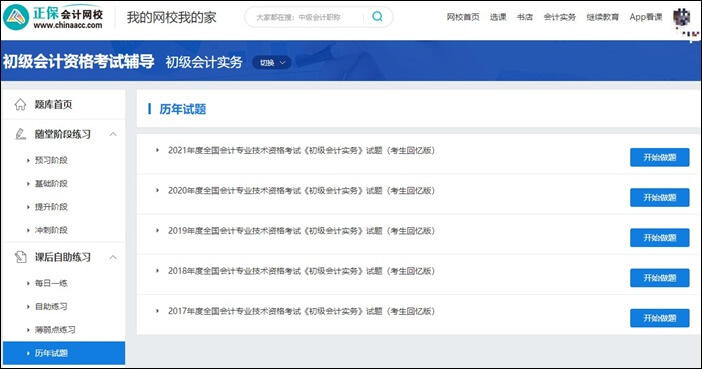Image resolution: width=702 pixels, height=369 pixels.
Task: Click the 2020年度全国会计专业技术资格考试 title
Action: tap(301, 190)
